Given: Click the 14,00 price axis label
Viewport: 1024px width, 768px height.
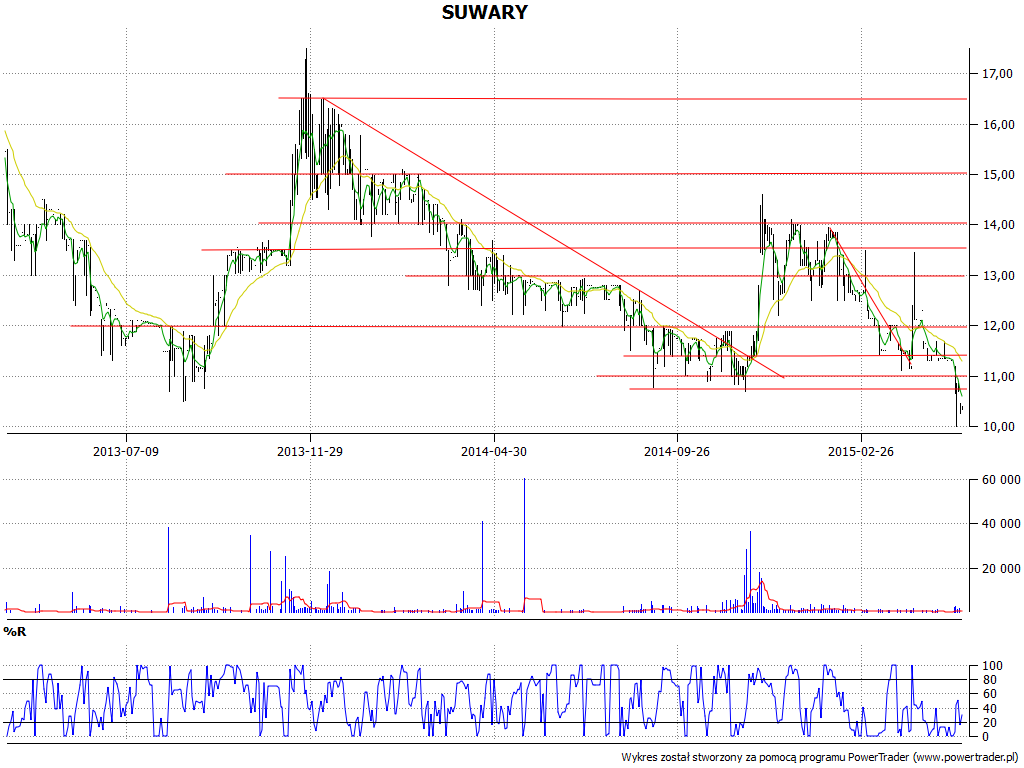Looking at the screenshot, I should click(x=998, y=225).
